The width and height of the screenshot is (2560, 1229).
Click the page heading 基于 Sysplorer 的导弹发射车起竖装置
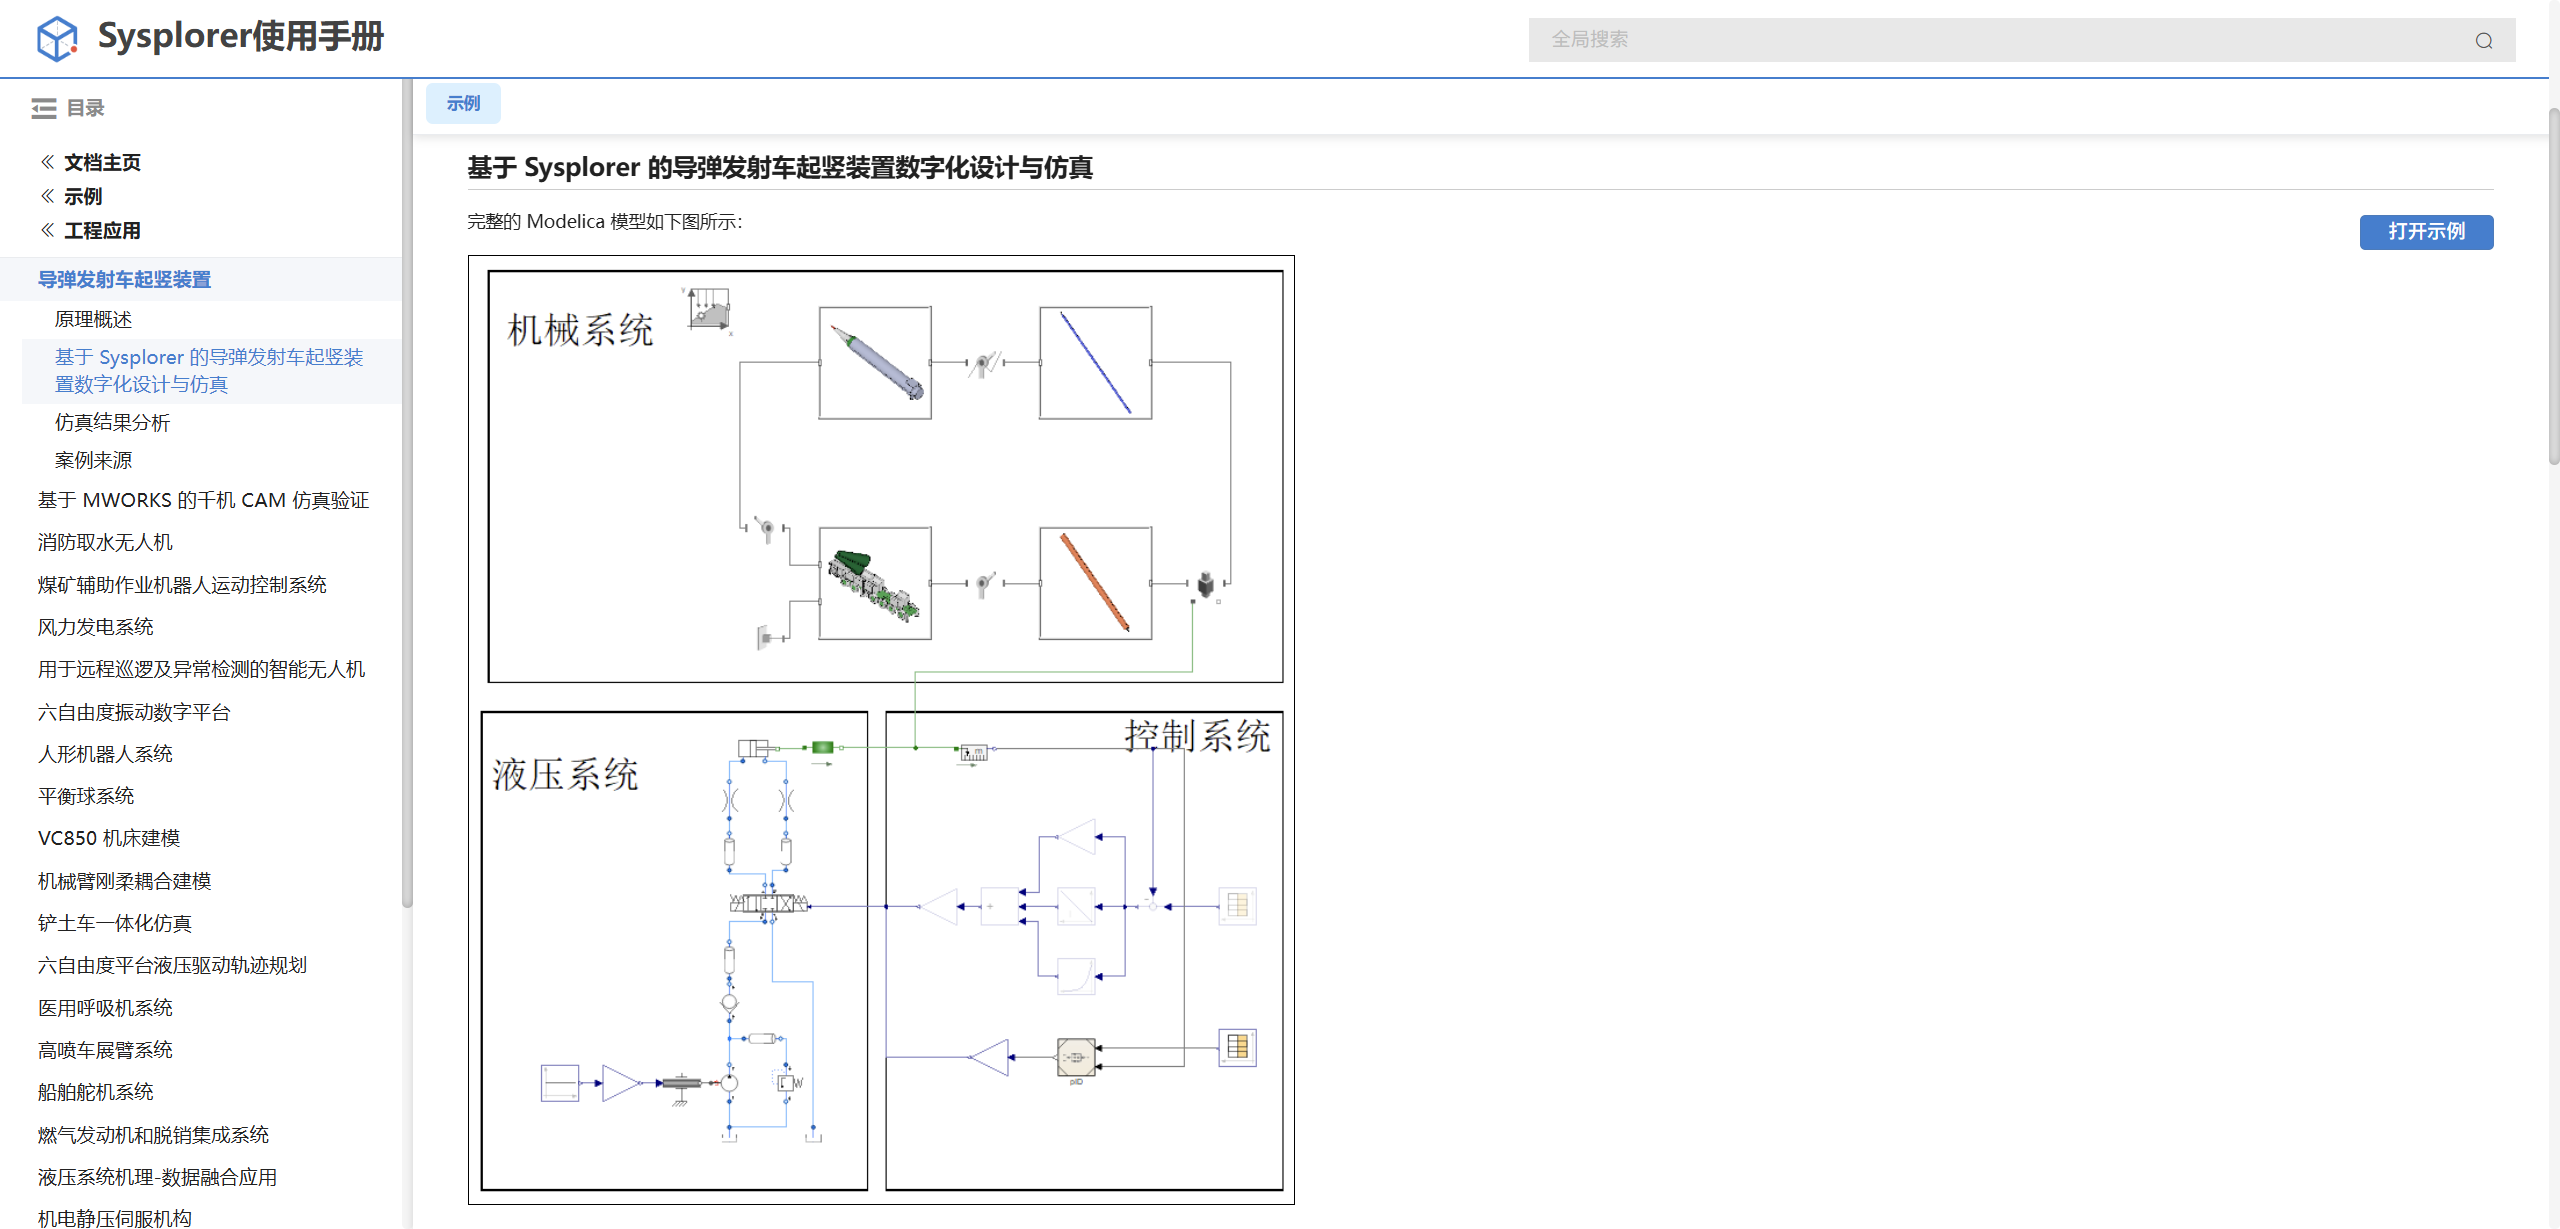pos(780,167)
